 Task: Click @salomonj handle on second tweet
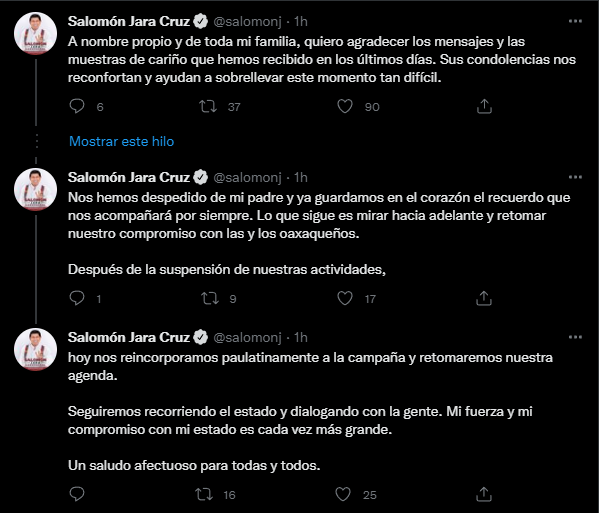pyautogui.click(x=247, y=177)
